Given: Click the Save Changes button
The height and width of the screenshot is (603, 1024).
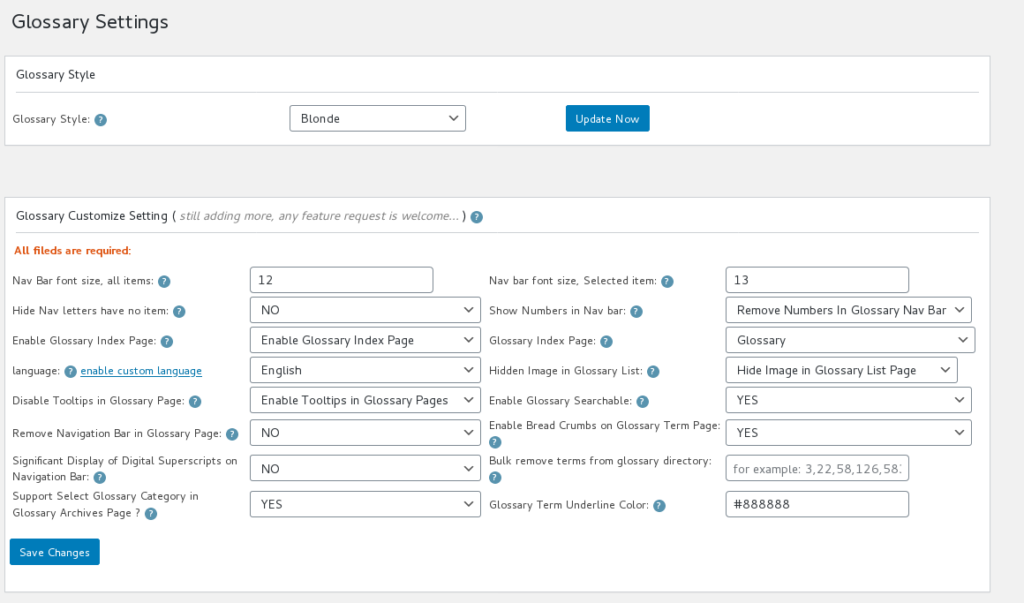Looking at the screenshot, I should click(55, 552).
